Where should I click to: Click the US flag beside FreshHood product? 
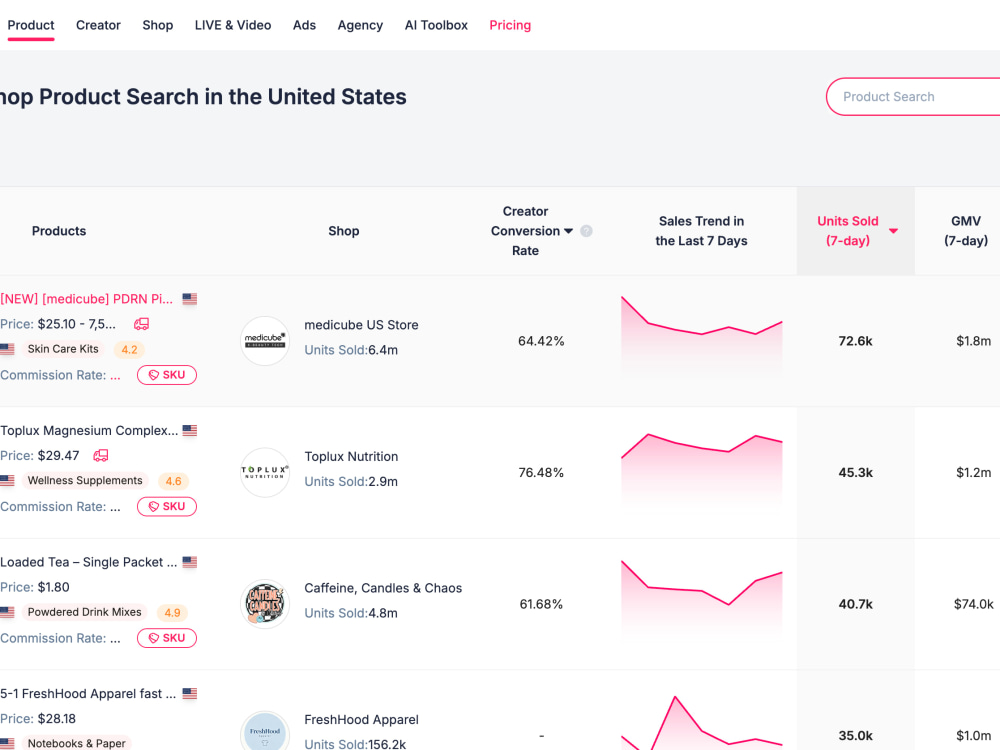189,693
